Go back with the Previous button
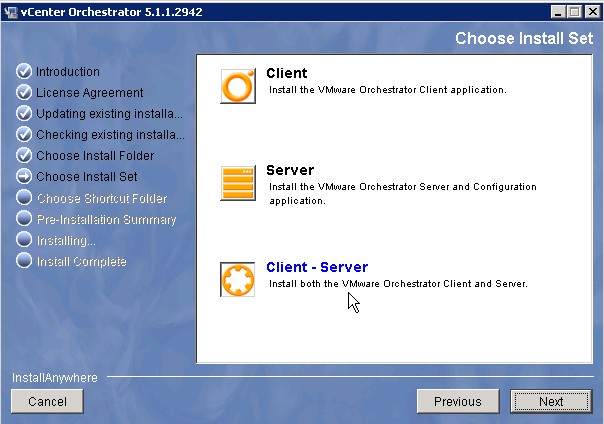 (x=457, y=401)
